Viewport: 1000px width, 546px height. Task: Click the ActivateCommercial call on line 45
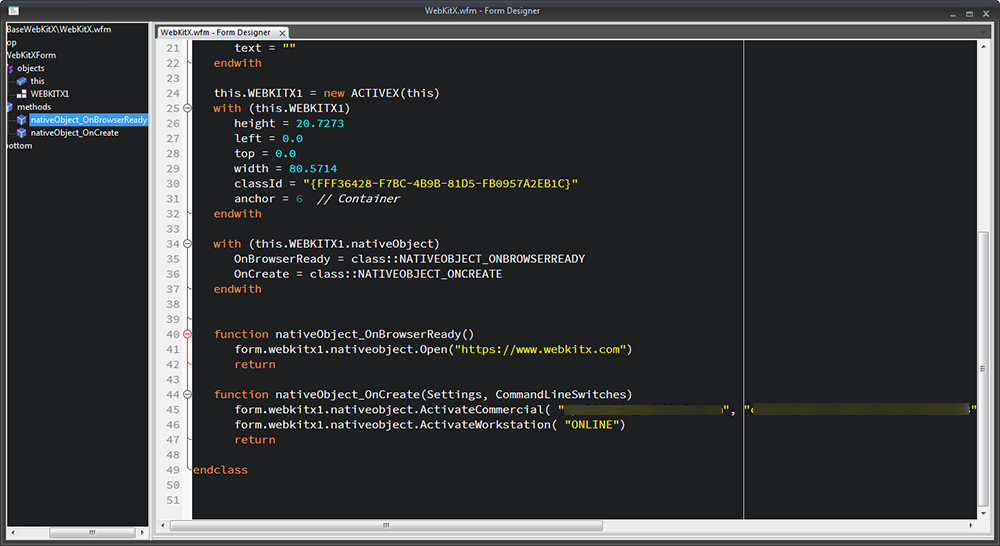tap(605, 410)
